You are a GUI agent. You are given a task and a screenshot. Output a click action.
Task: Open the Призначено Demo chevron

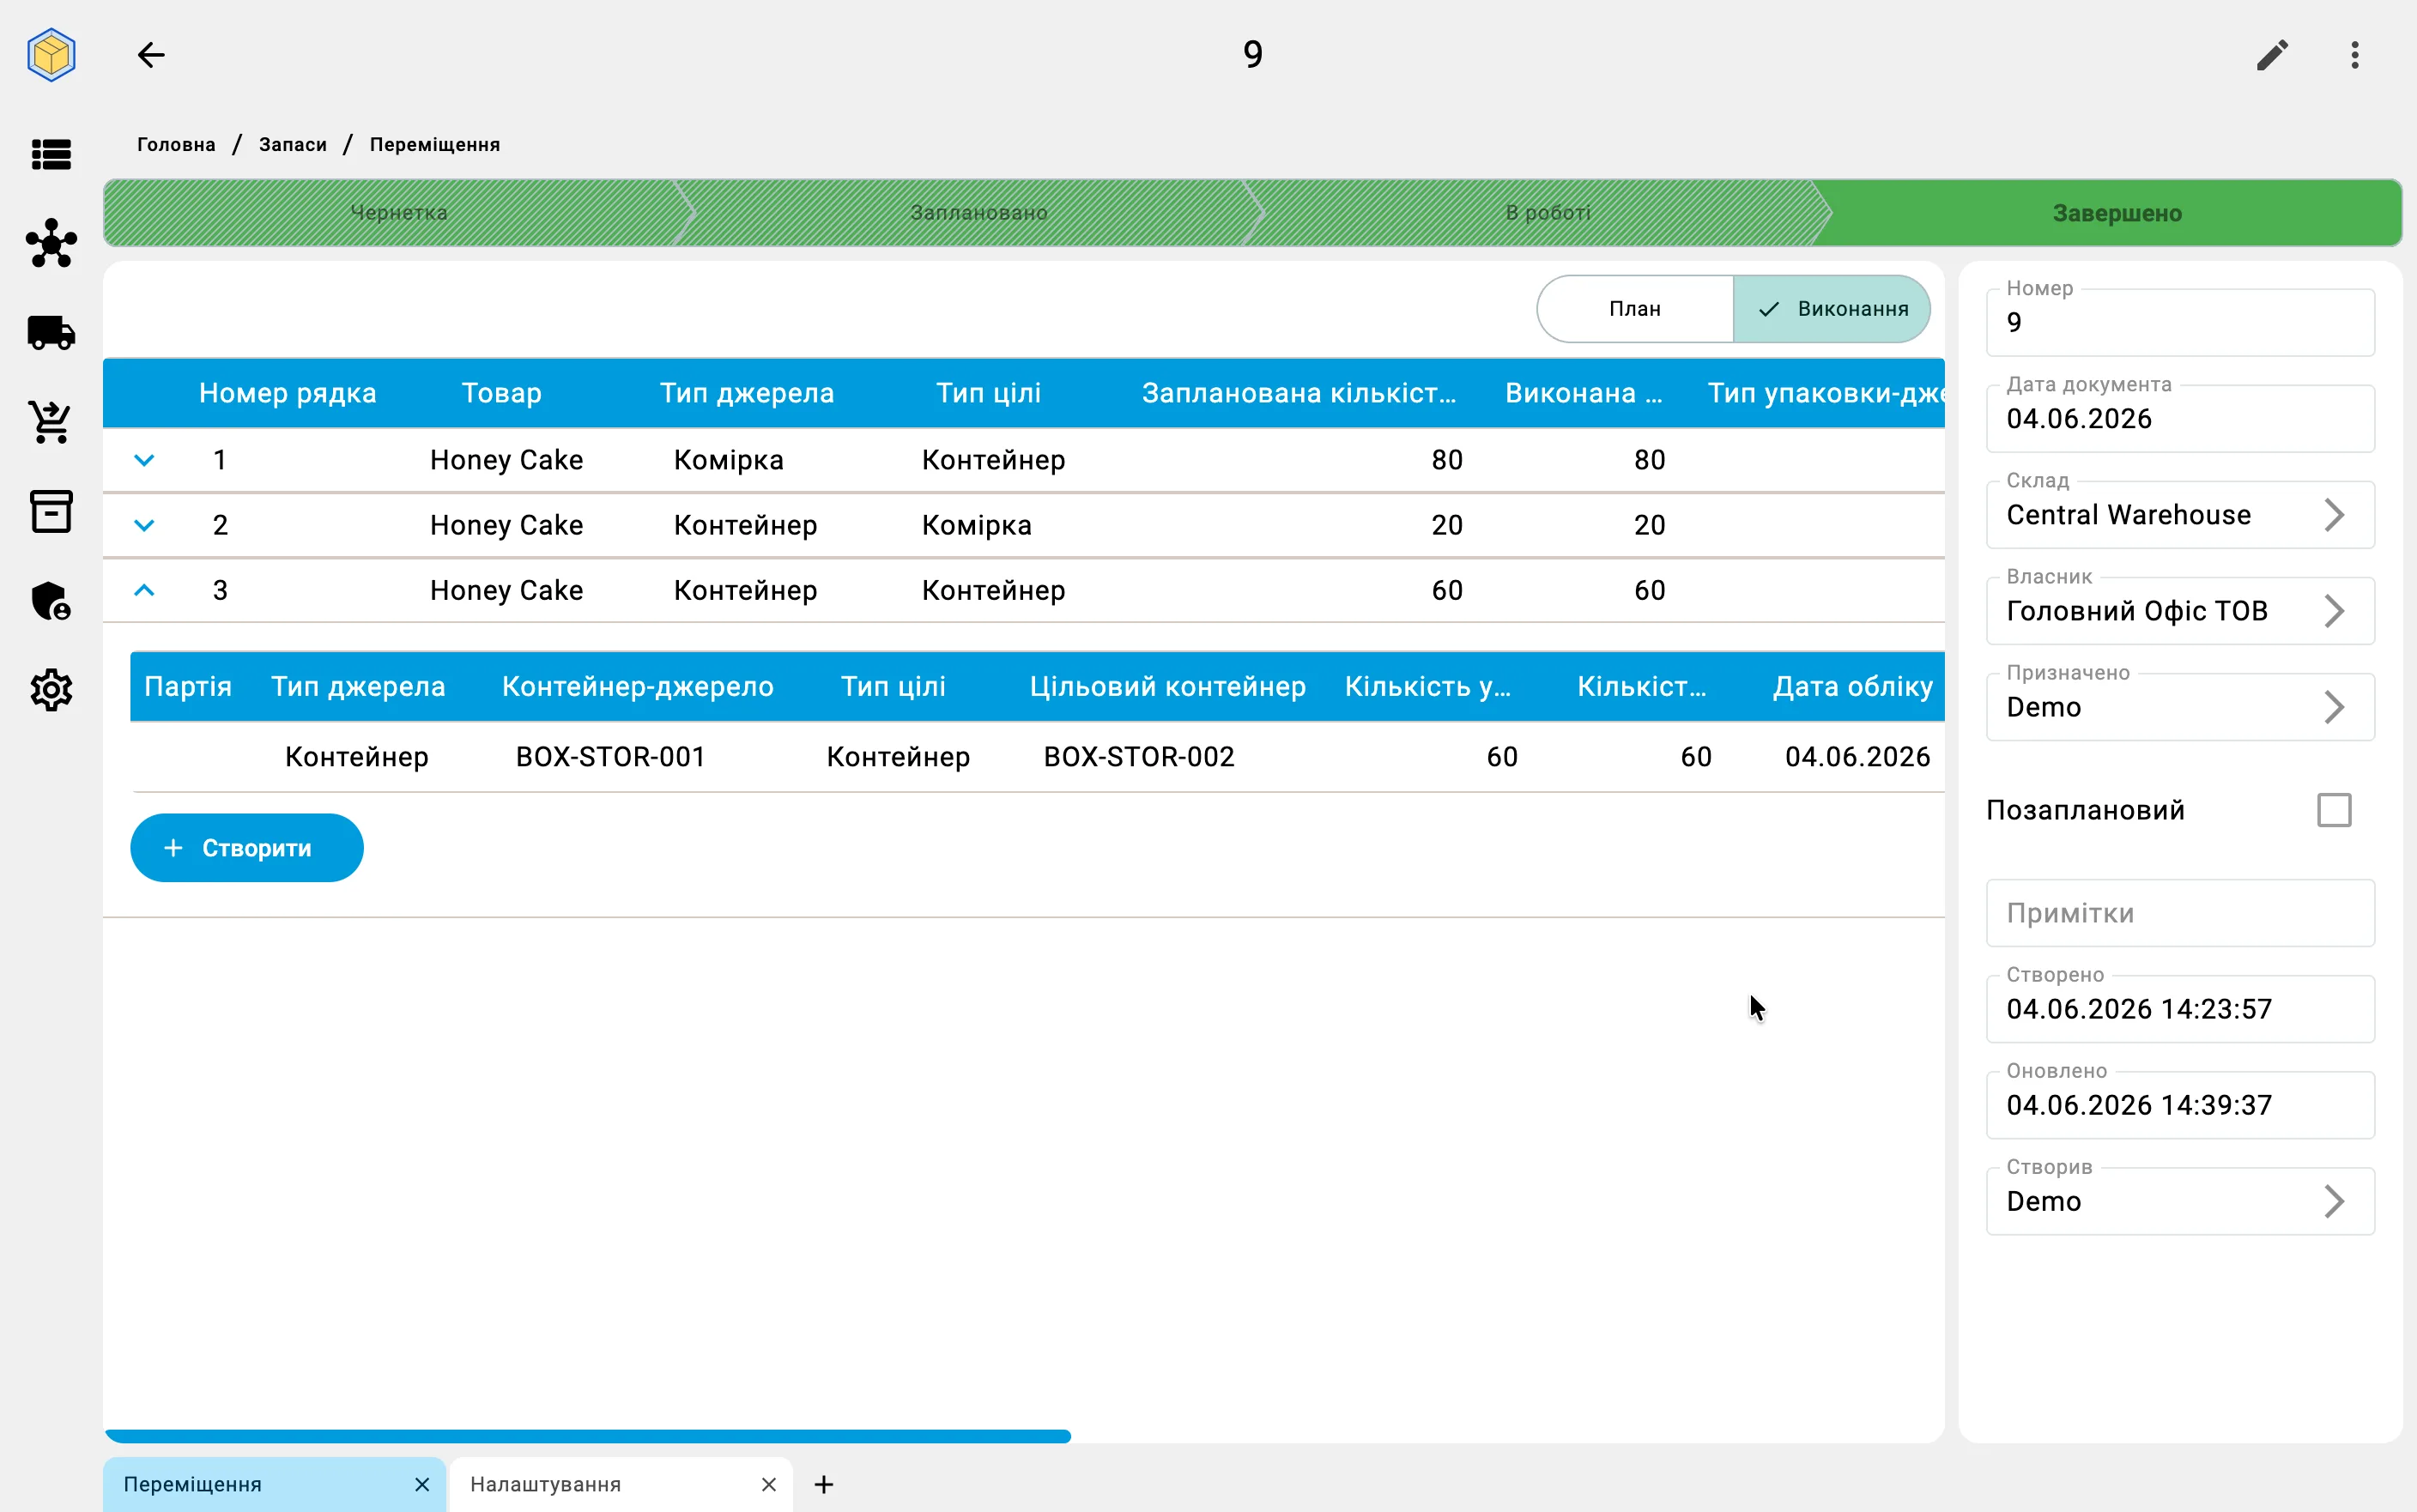pos(2334,707)
